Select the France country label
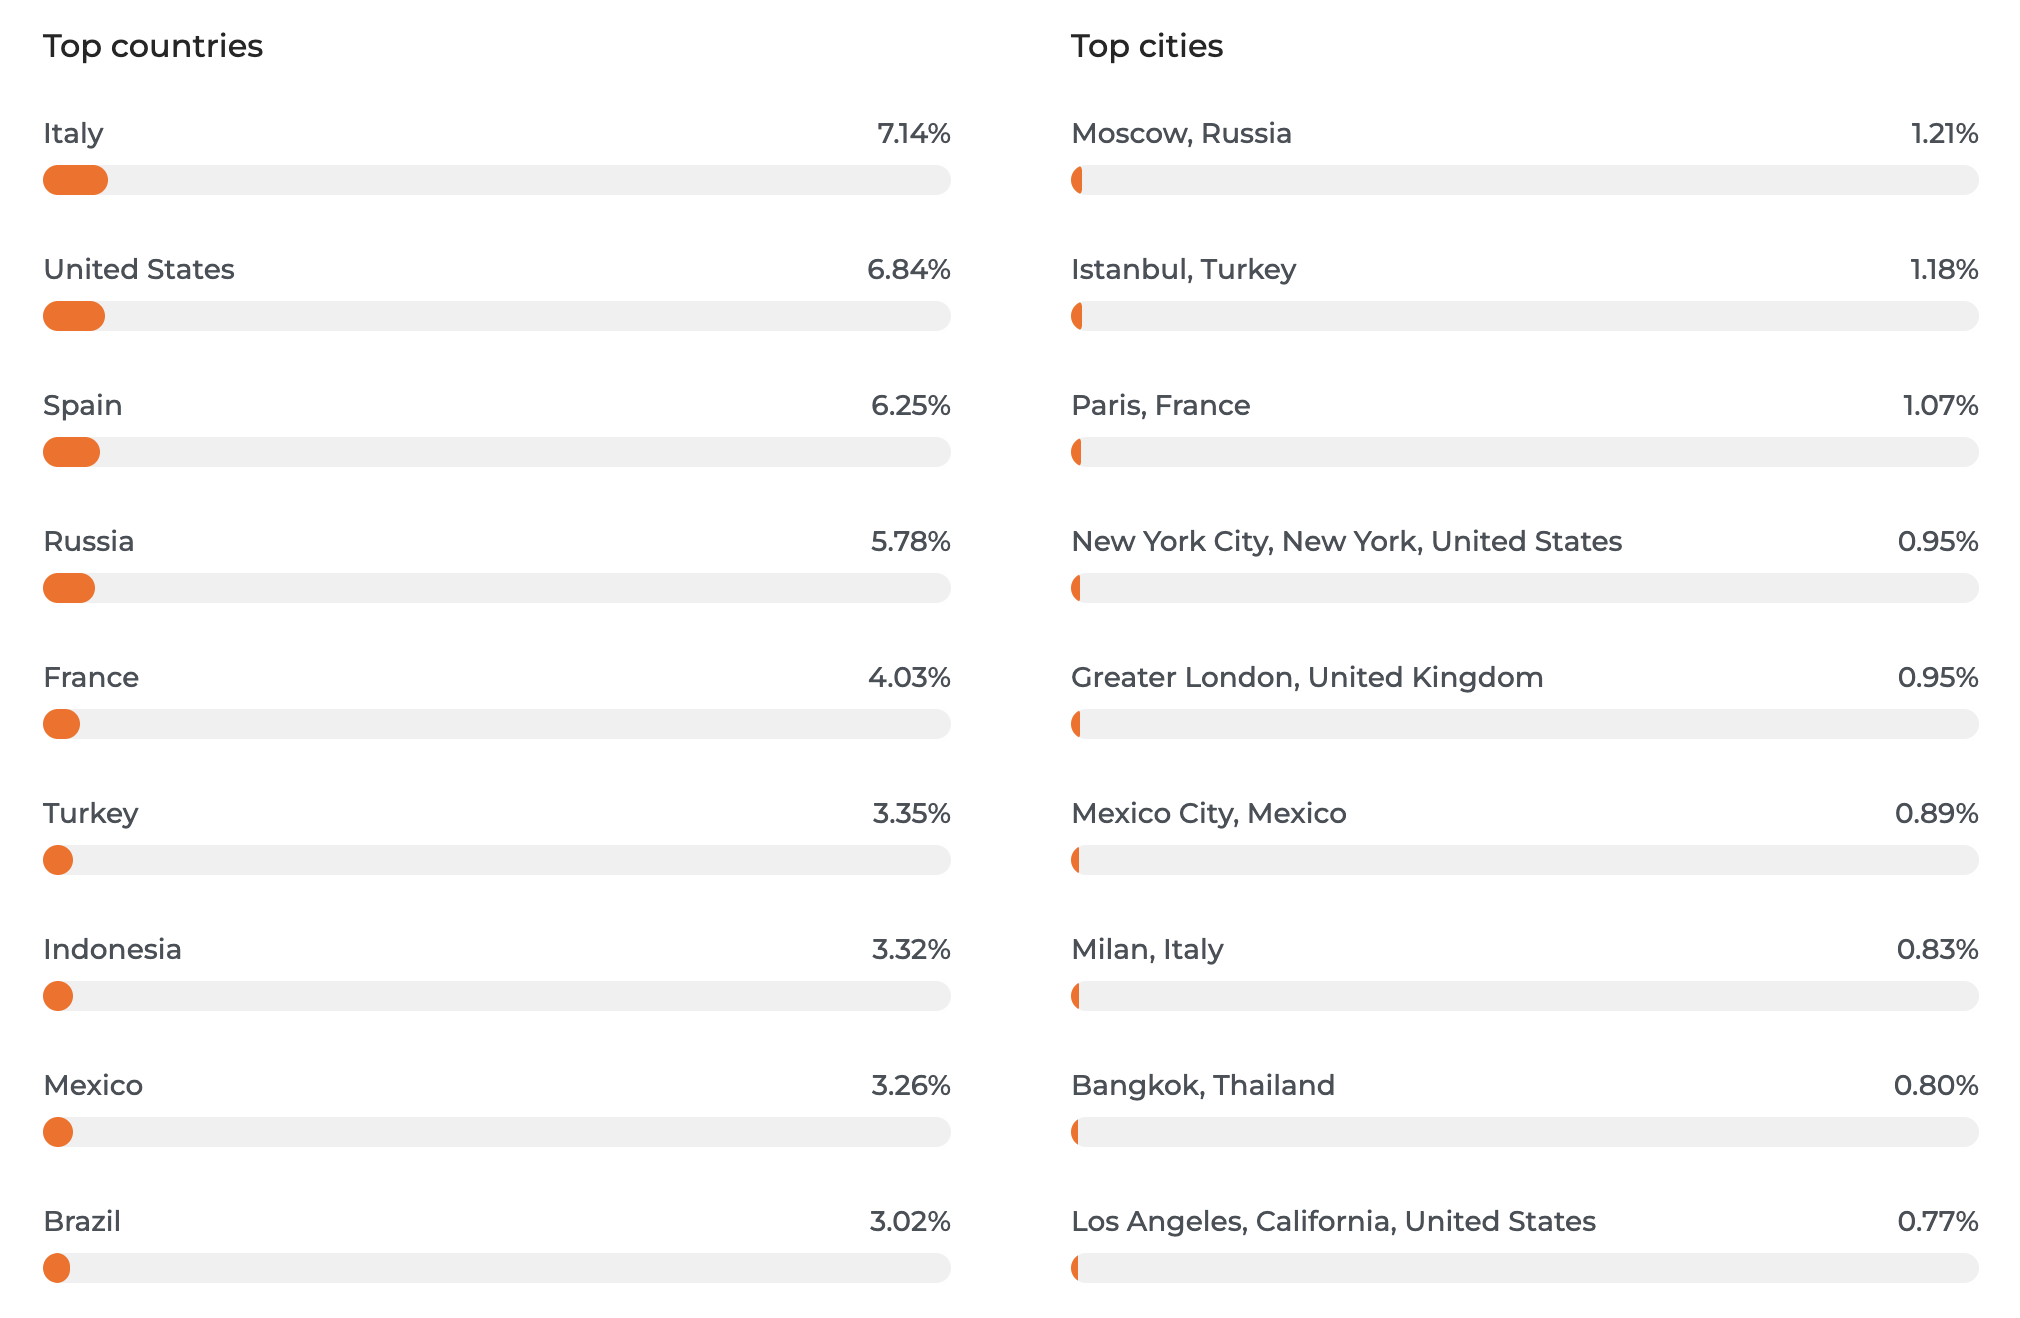The height and width of the screenshot is (1318, 2020). pos(91,677)
